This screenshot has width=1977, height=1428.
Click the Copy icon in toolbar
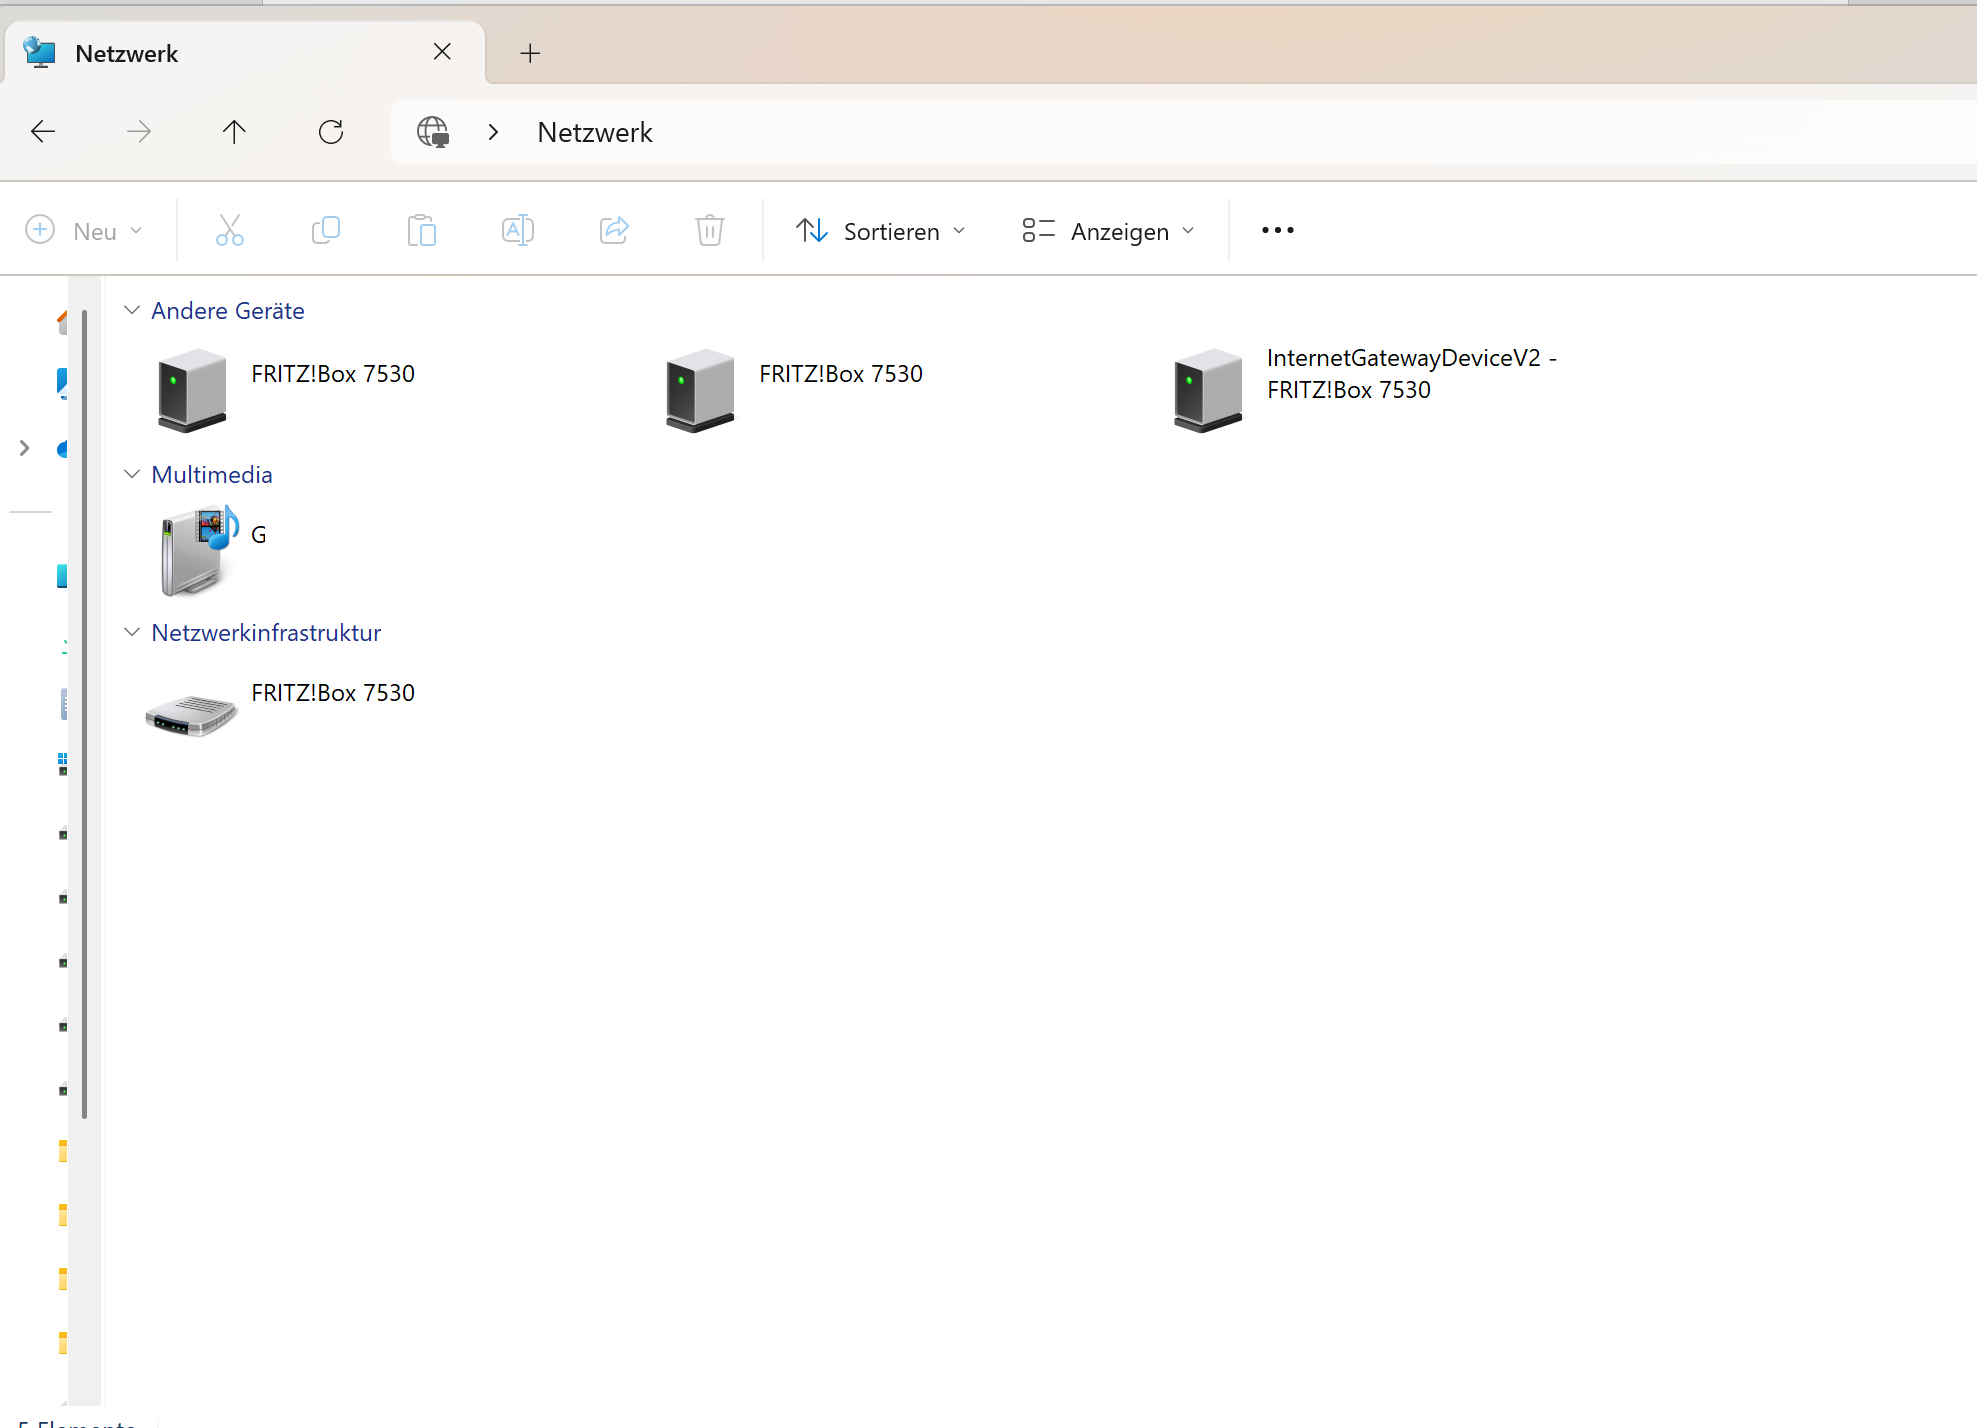click(x=326, y=231)
